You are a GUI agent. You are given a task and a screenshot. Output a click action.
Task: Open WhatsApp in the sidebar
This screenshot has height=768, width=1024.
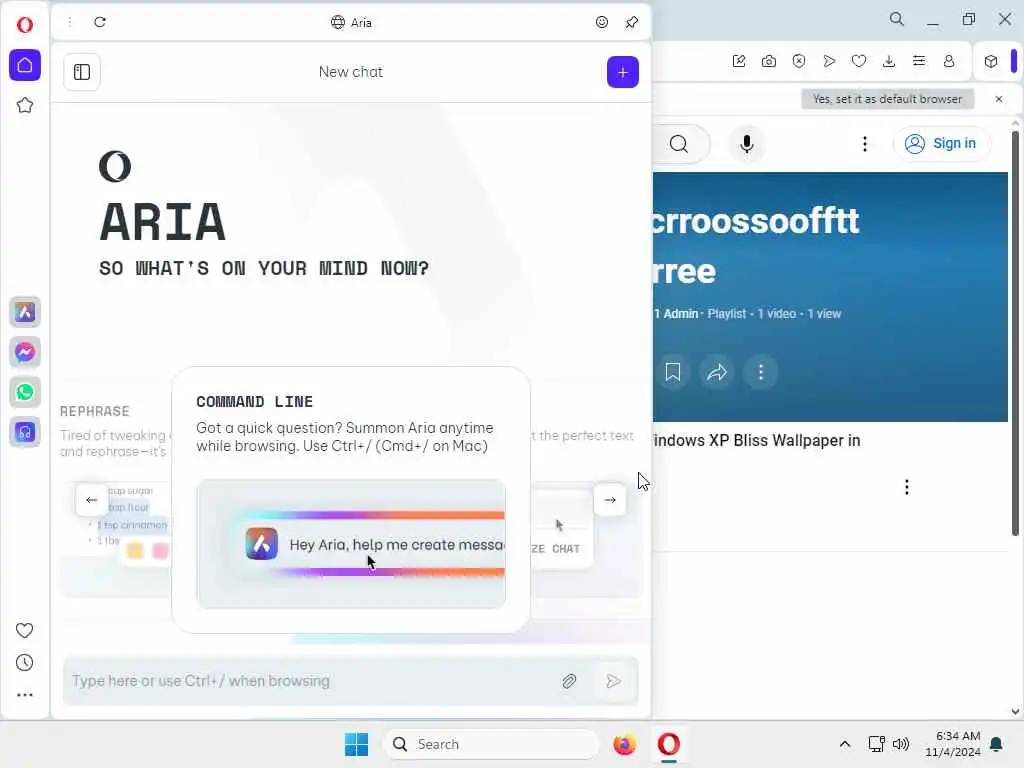pos(25,392)
